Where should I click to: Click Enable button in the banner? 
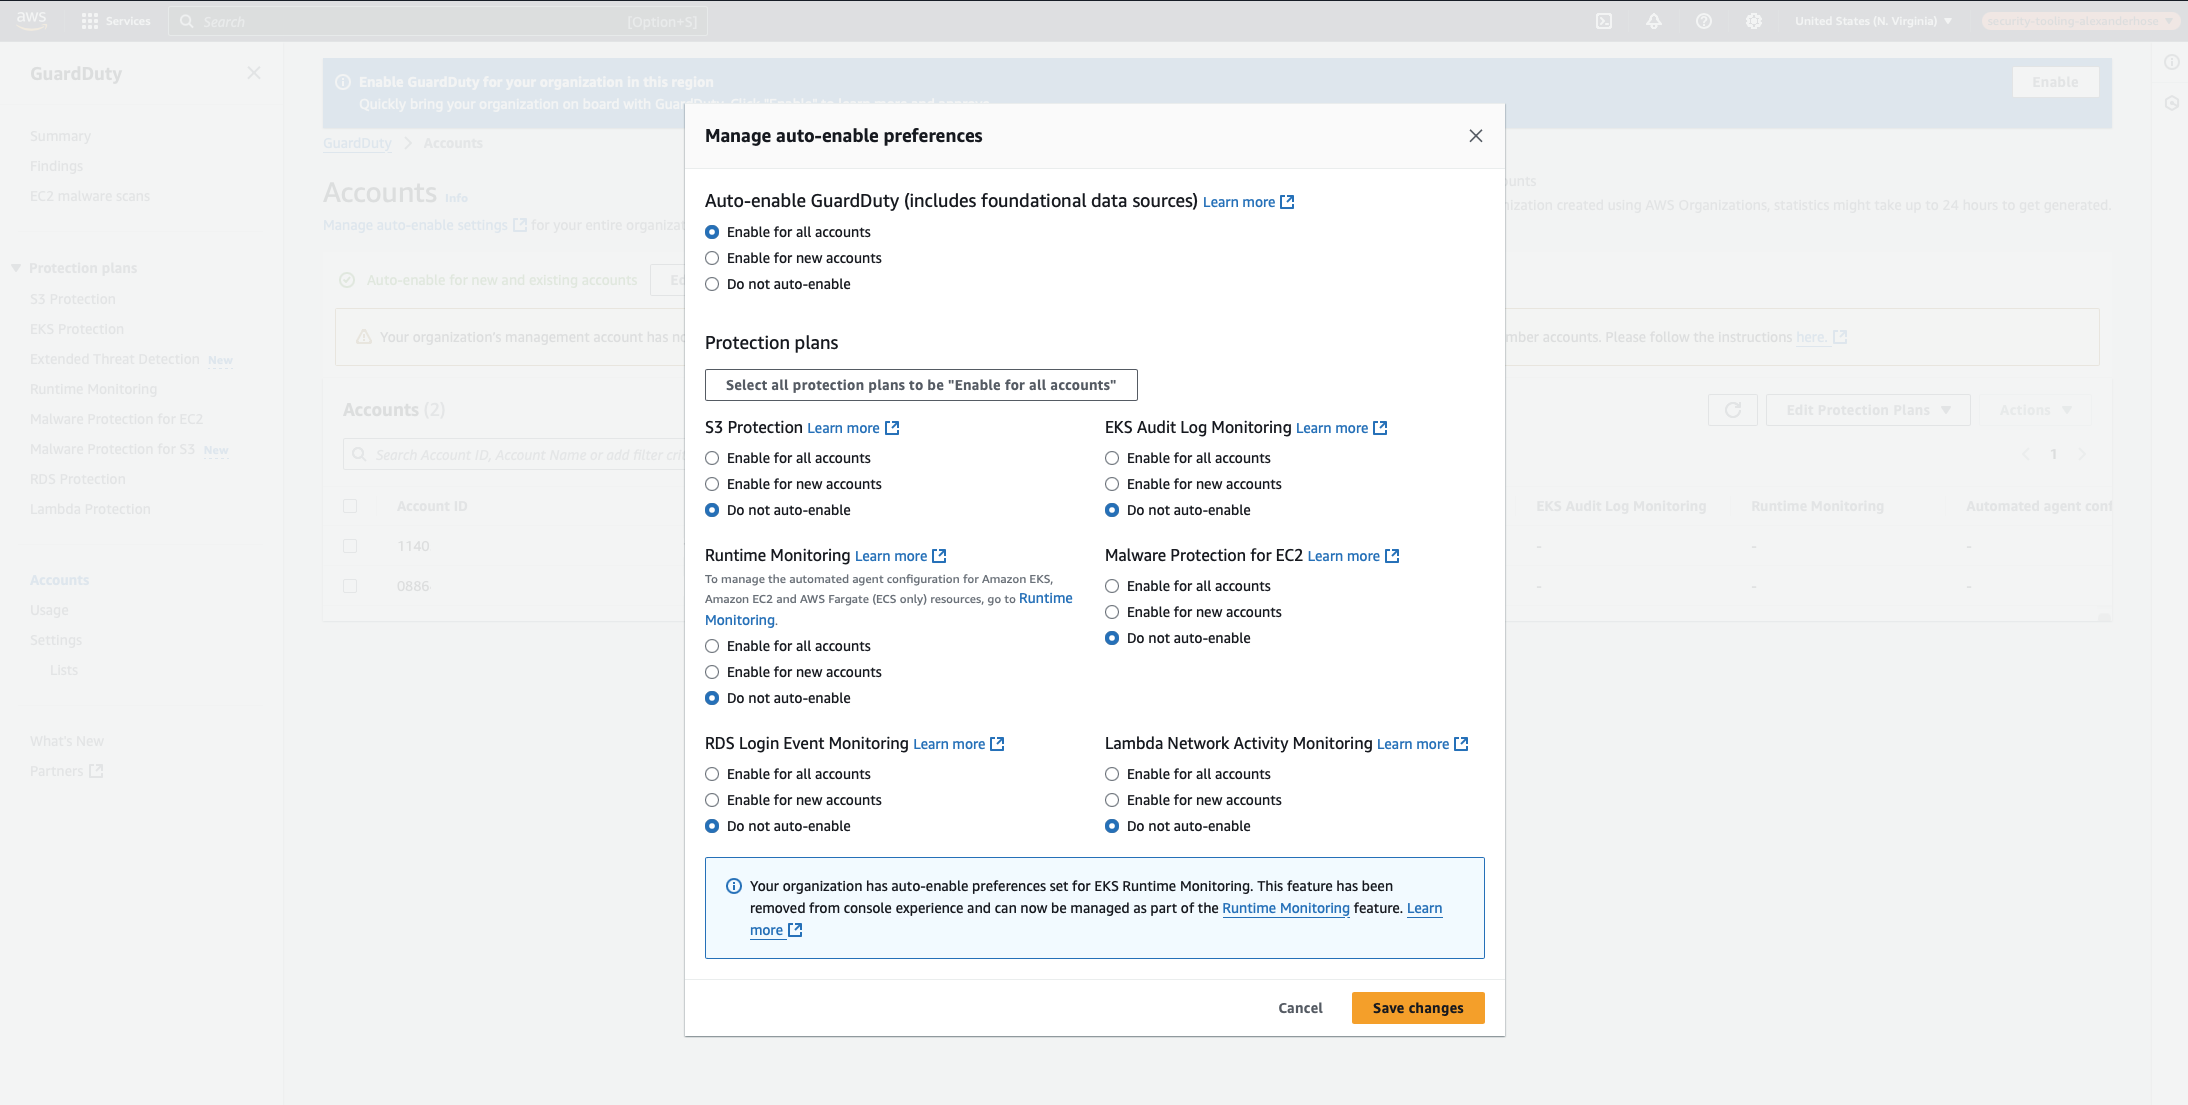(x=2055, y=82)
